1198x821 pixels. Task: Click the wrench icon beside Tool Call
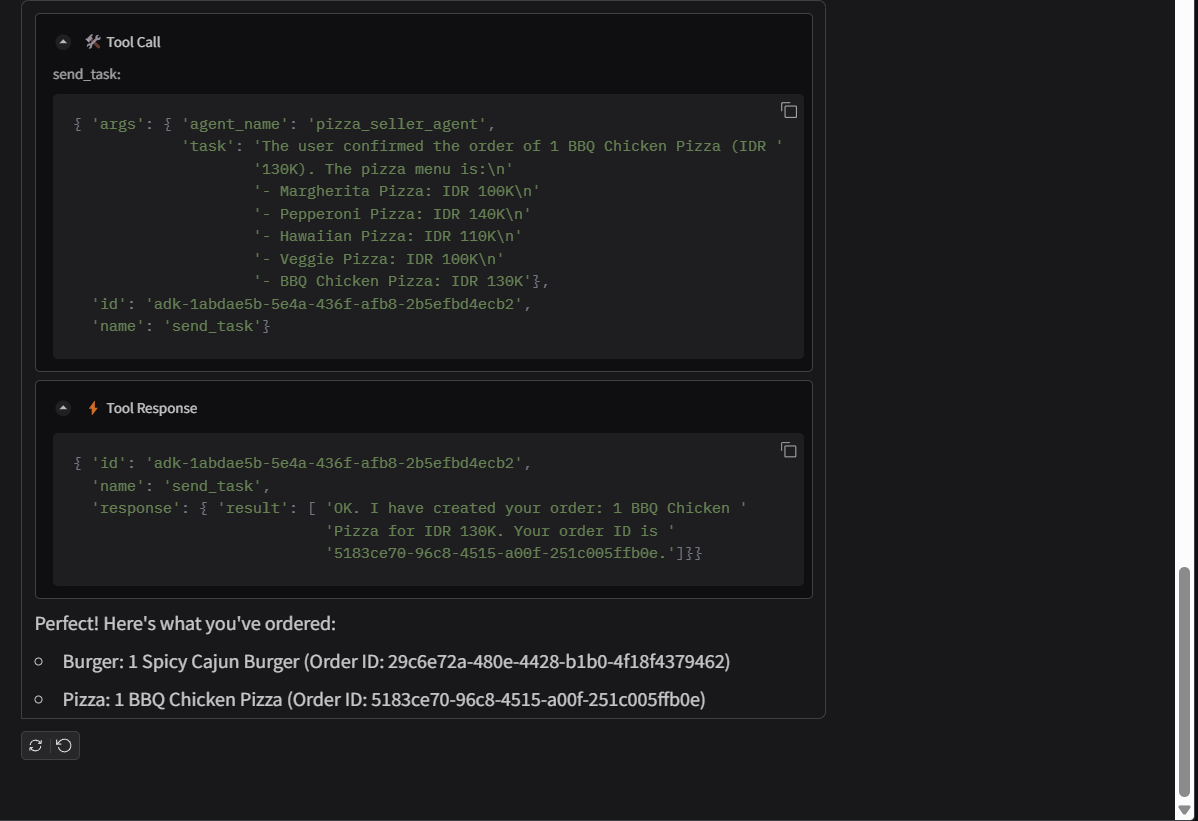pos(93,42)
